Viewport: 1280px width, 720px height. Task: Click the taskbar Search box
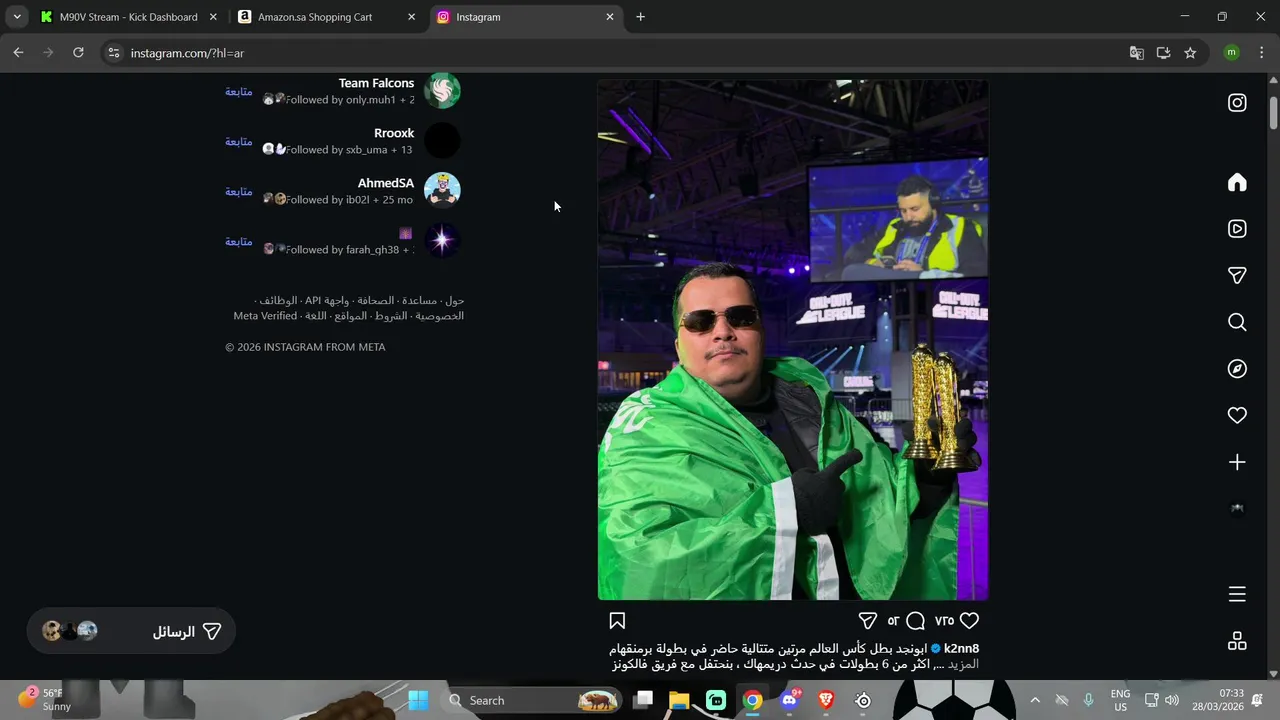[x=533, y=700]
